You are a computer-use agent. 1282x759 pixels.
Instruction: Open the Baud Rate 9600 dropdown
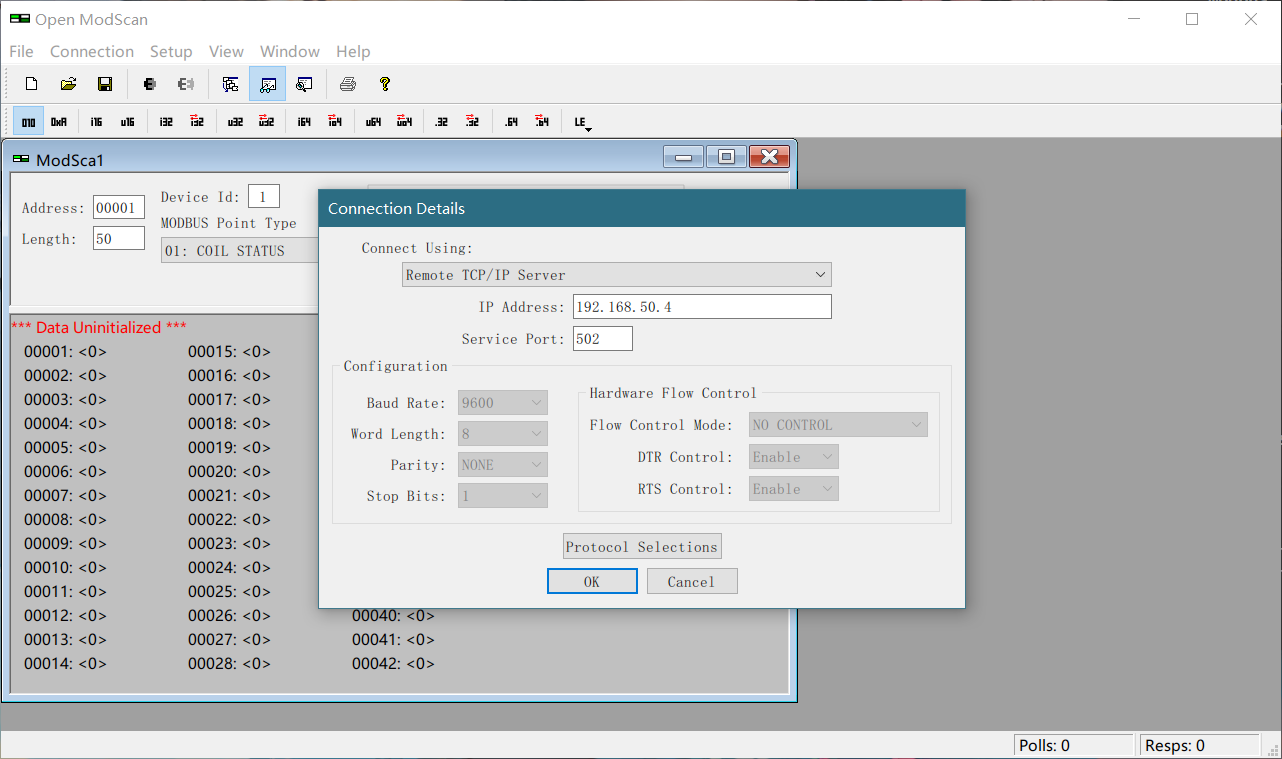(x=502, y=403)
